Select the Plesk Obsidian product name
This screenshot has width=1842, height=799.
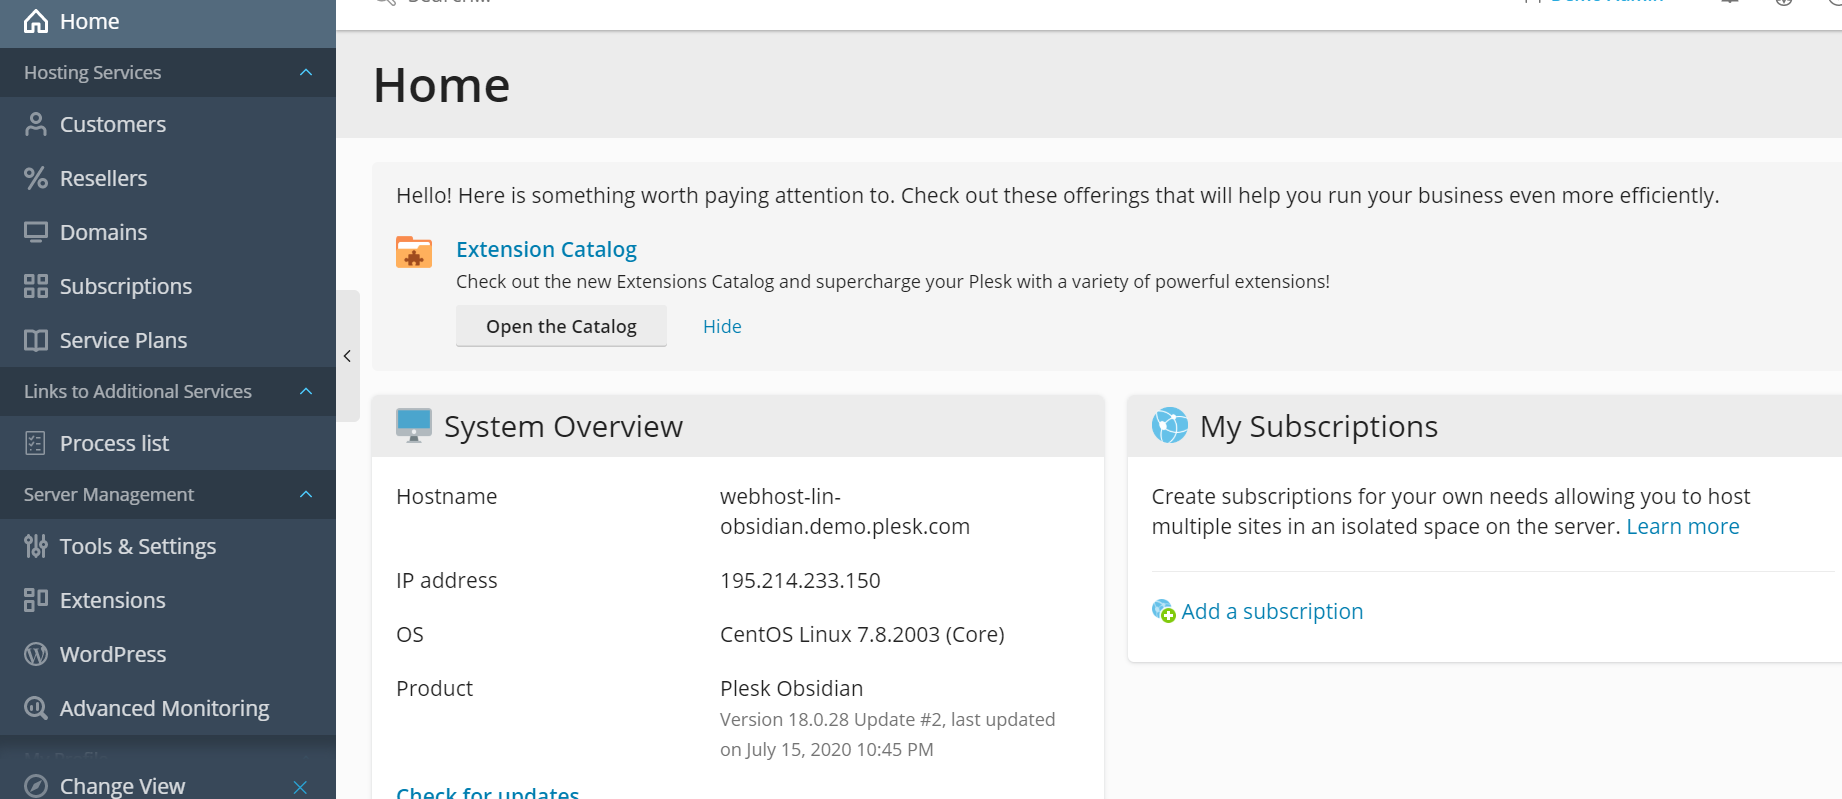pos(791,688)
